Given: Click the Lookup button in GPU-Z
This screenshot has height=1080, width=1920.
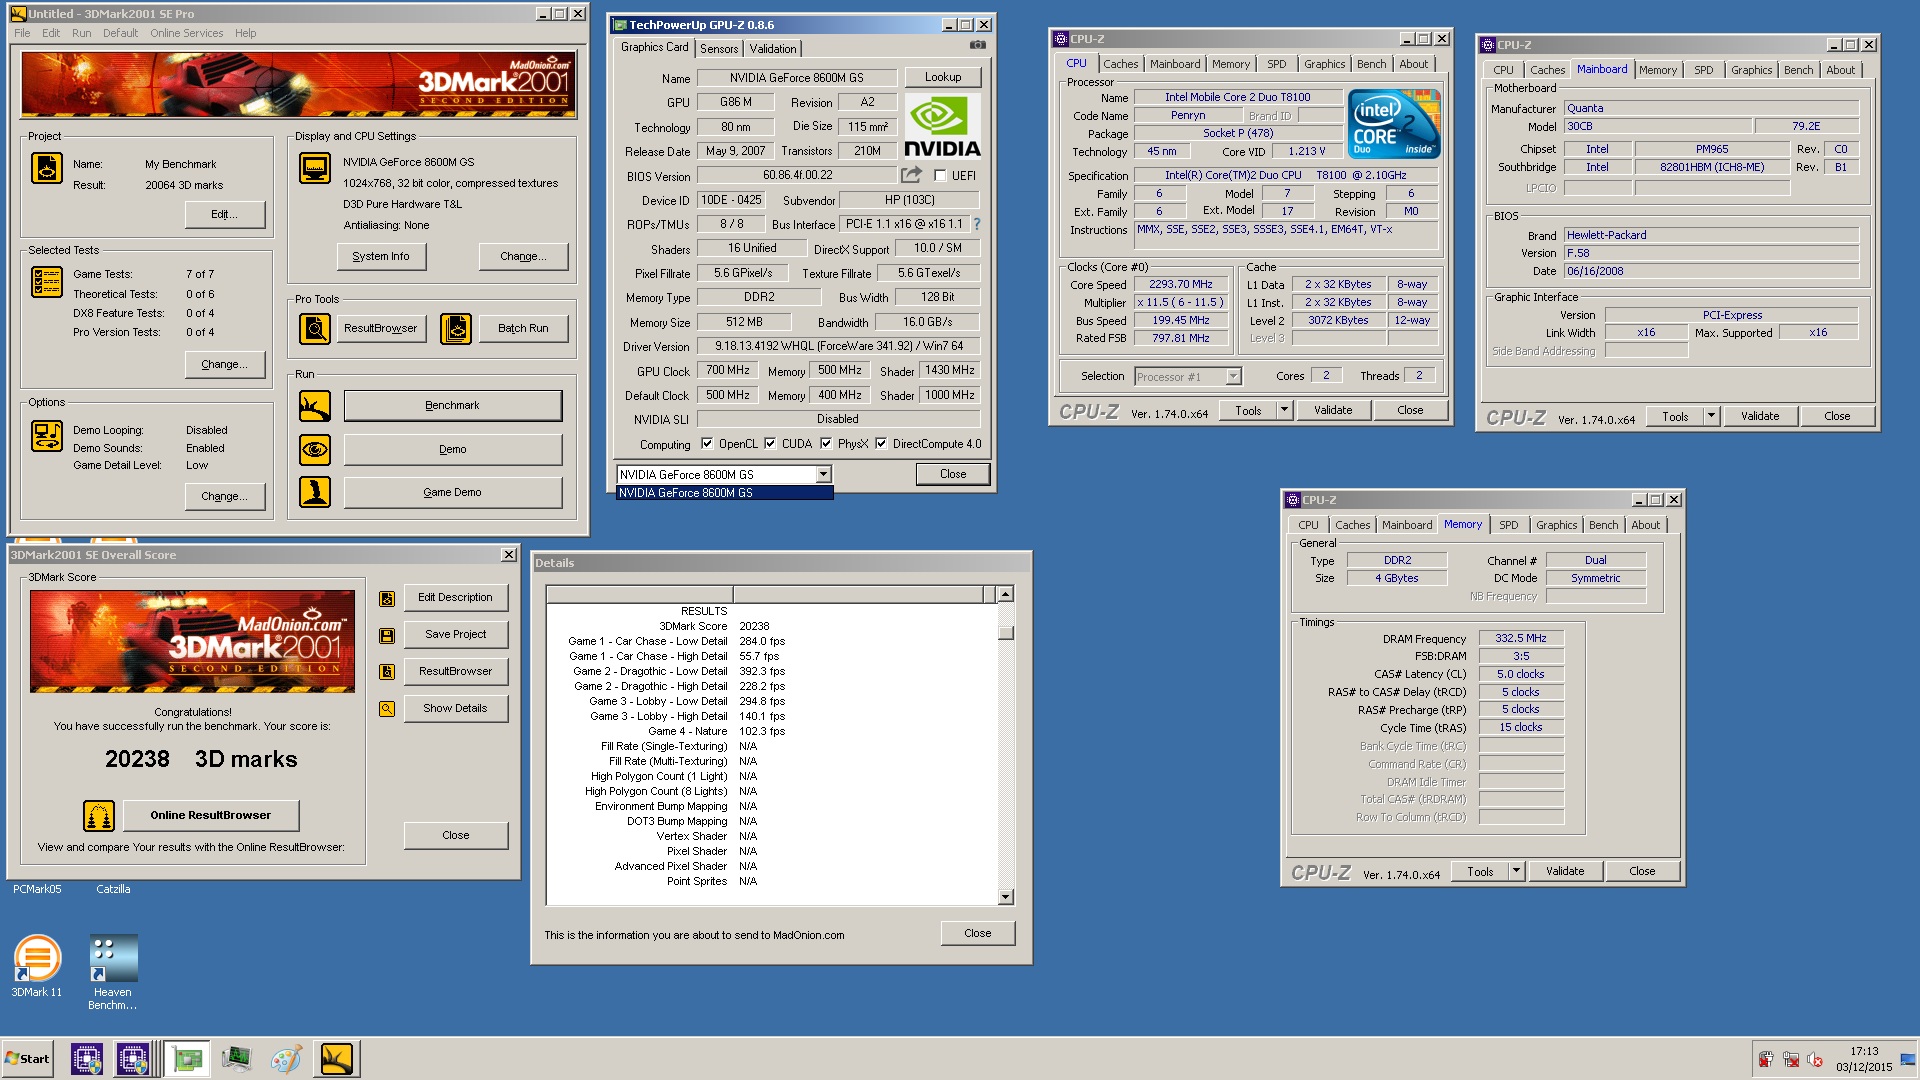Looking at the screenshot, I should (943, 77).
